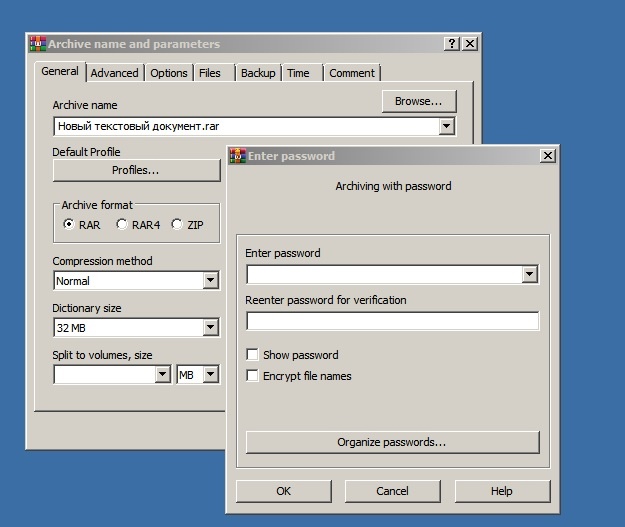Viewport: 625px width, 527px height.
Task: Click the Browse... button
Action: [419, 101]
